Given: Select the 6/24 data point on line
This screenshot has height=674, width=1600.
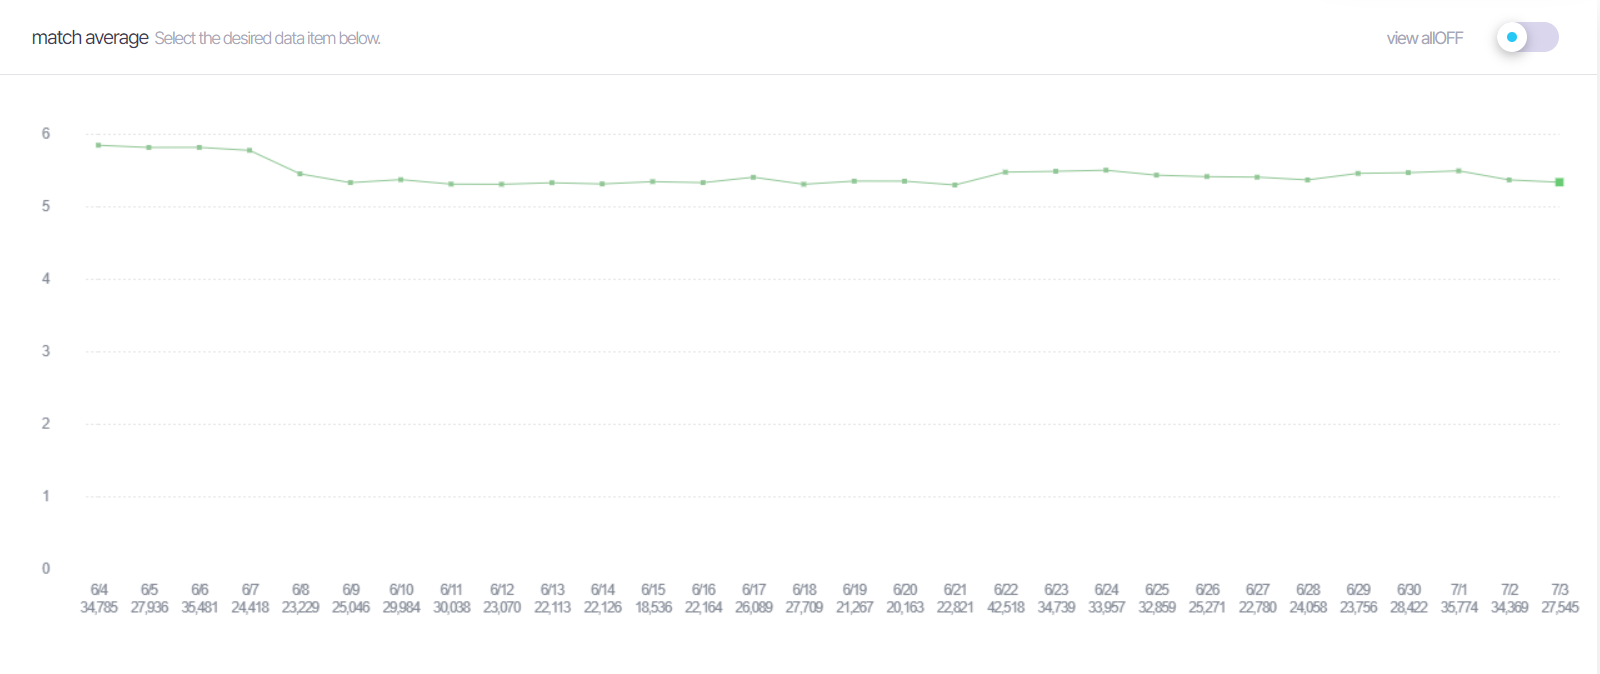Looking at the screenshot, I should point(1106,170).
